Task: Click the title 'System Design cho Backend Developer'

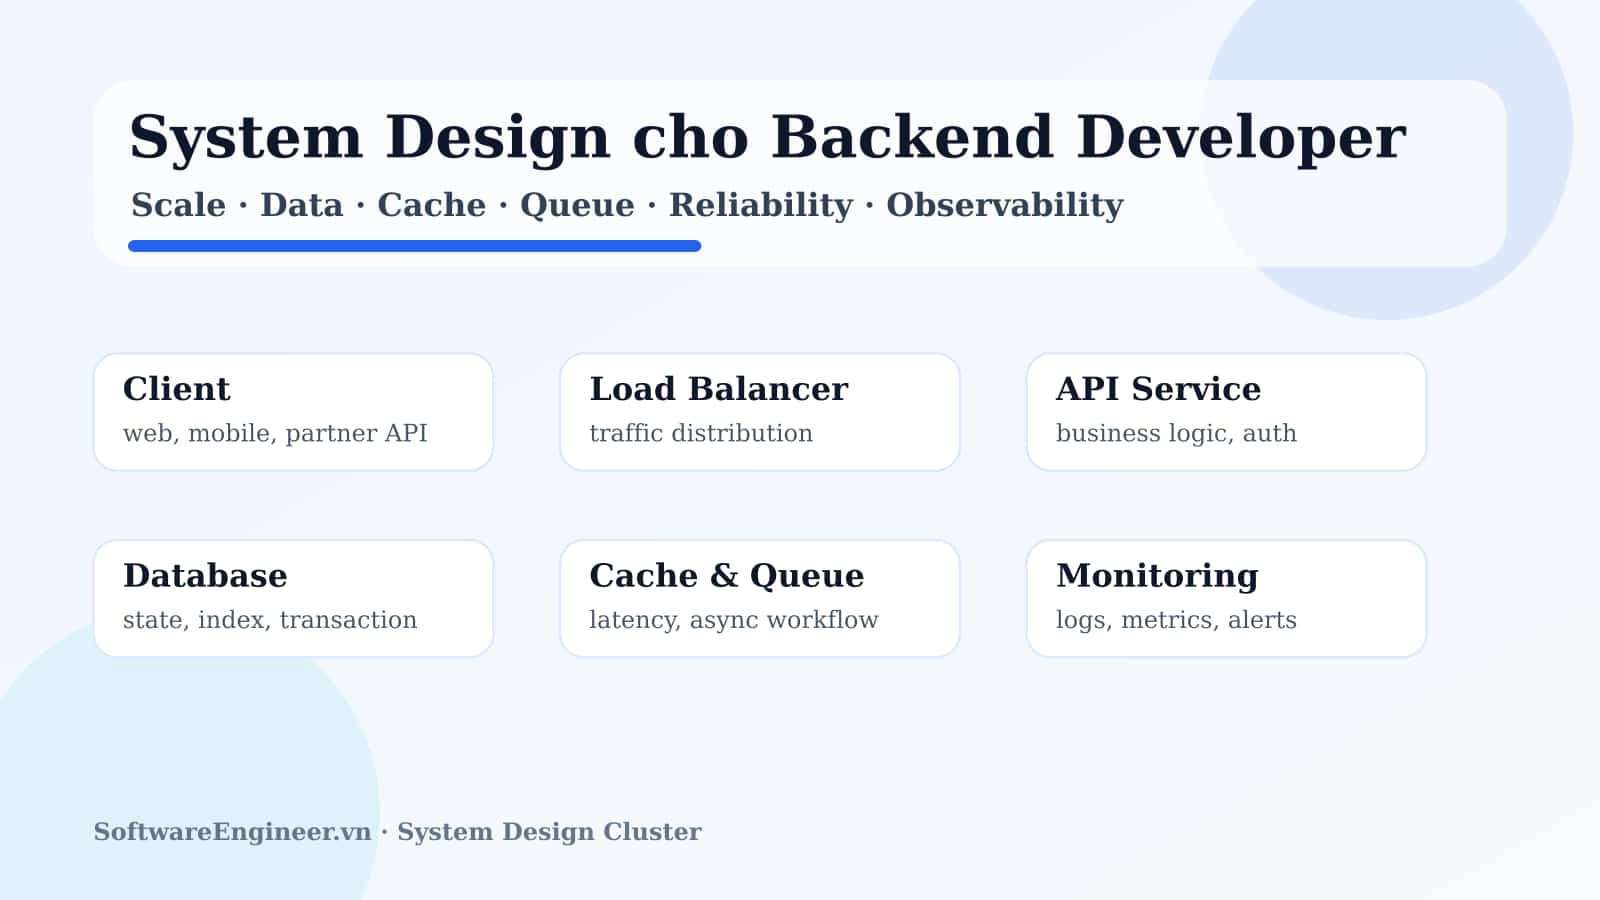Action: coord(767,138)
